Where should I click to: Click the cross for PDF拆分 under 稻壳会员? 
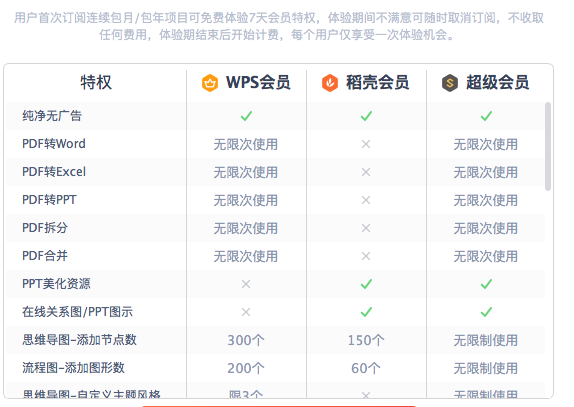(x=366, y=228)
